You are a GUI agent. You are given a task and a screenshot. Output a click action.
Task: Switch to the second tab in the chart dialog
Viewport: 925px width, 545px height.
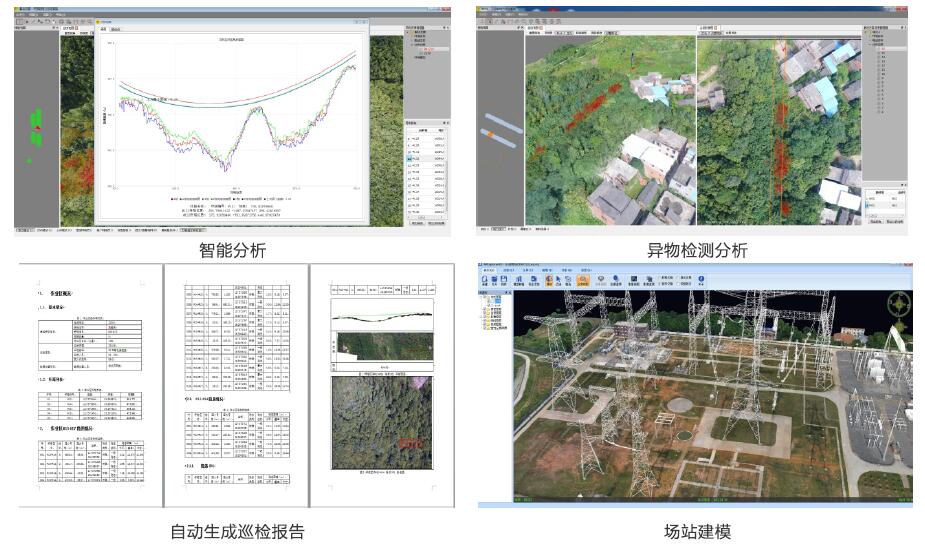coord(116,30)
